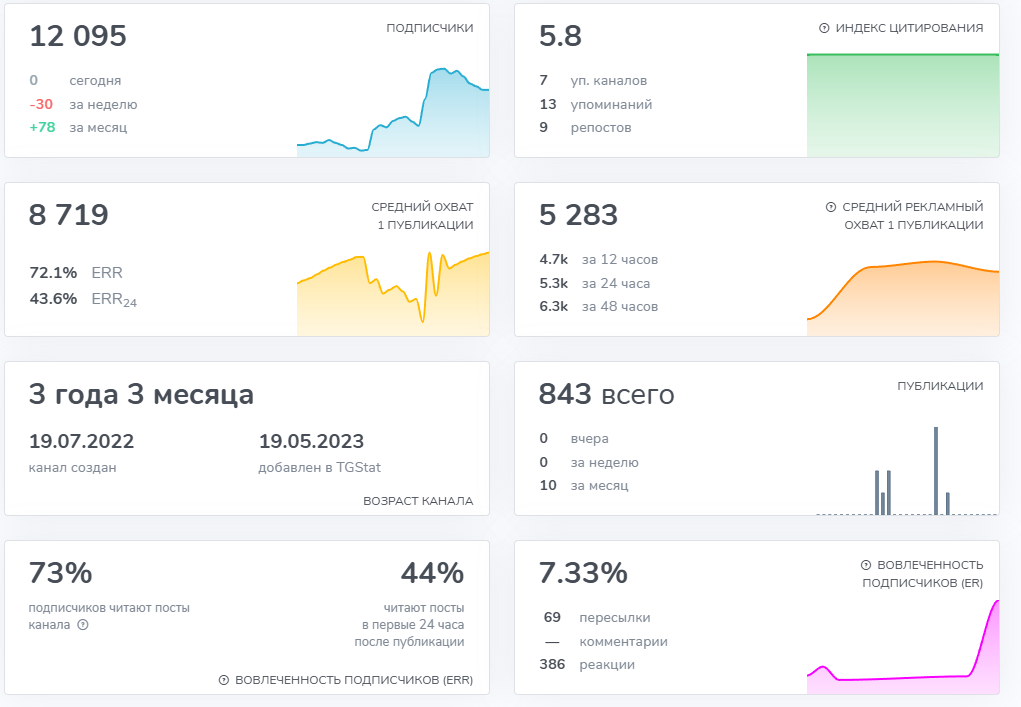Click tallest bar in publications chart
The height and width of the screenshot is (707, 1021).
[936, 470]
